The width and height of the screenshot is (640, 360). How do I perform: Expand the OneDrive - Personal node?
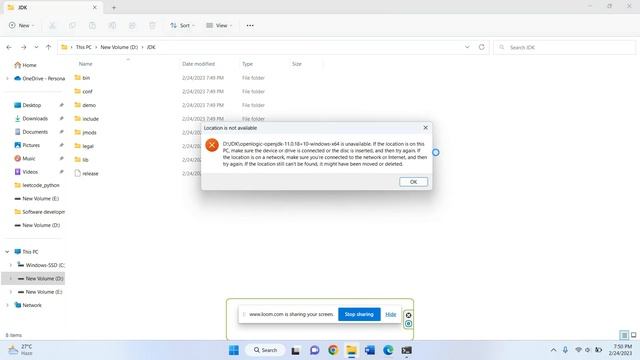7,78
